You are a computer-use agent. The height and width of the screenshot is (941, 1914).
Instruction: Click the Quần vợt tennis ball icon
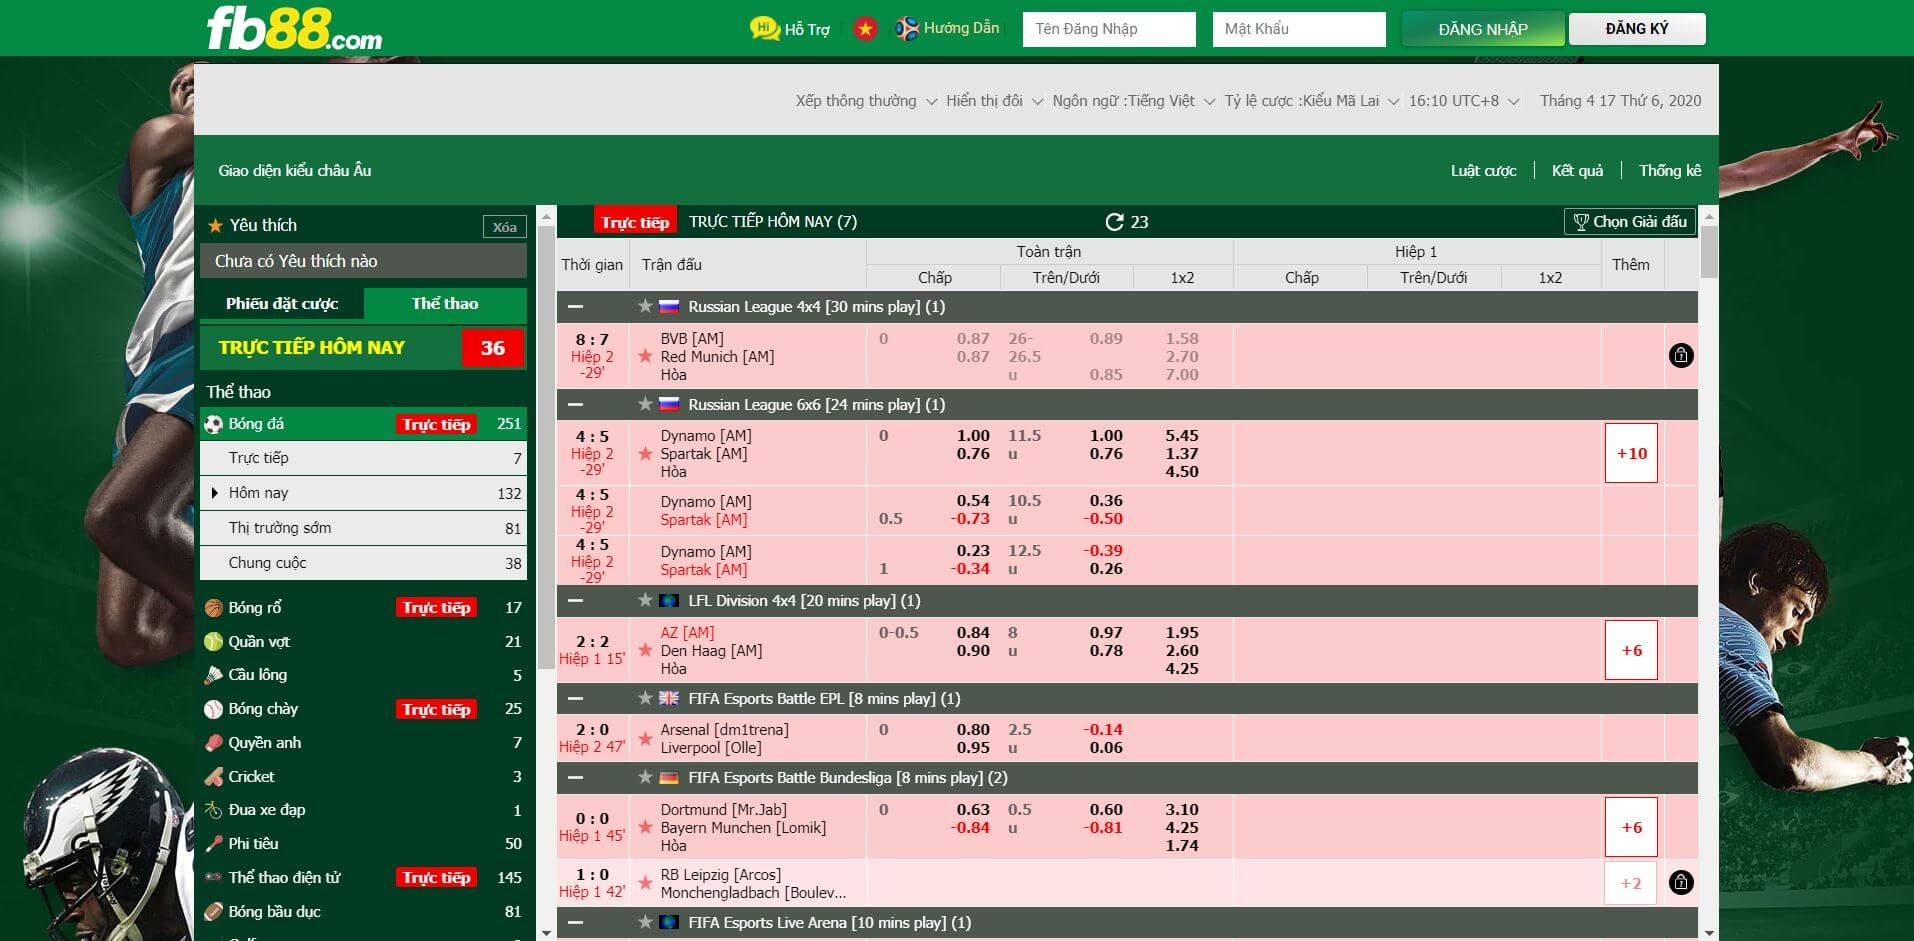pos(214,642)
